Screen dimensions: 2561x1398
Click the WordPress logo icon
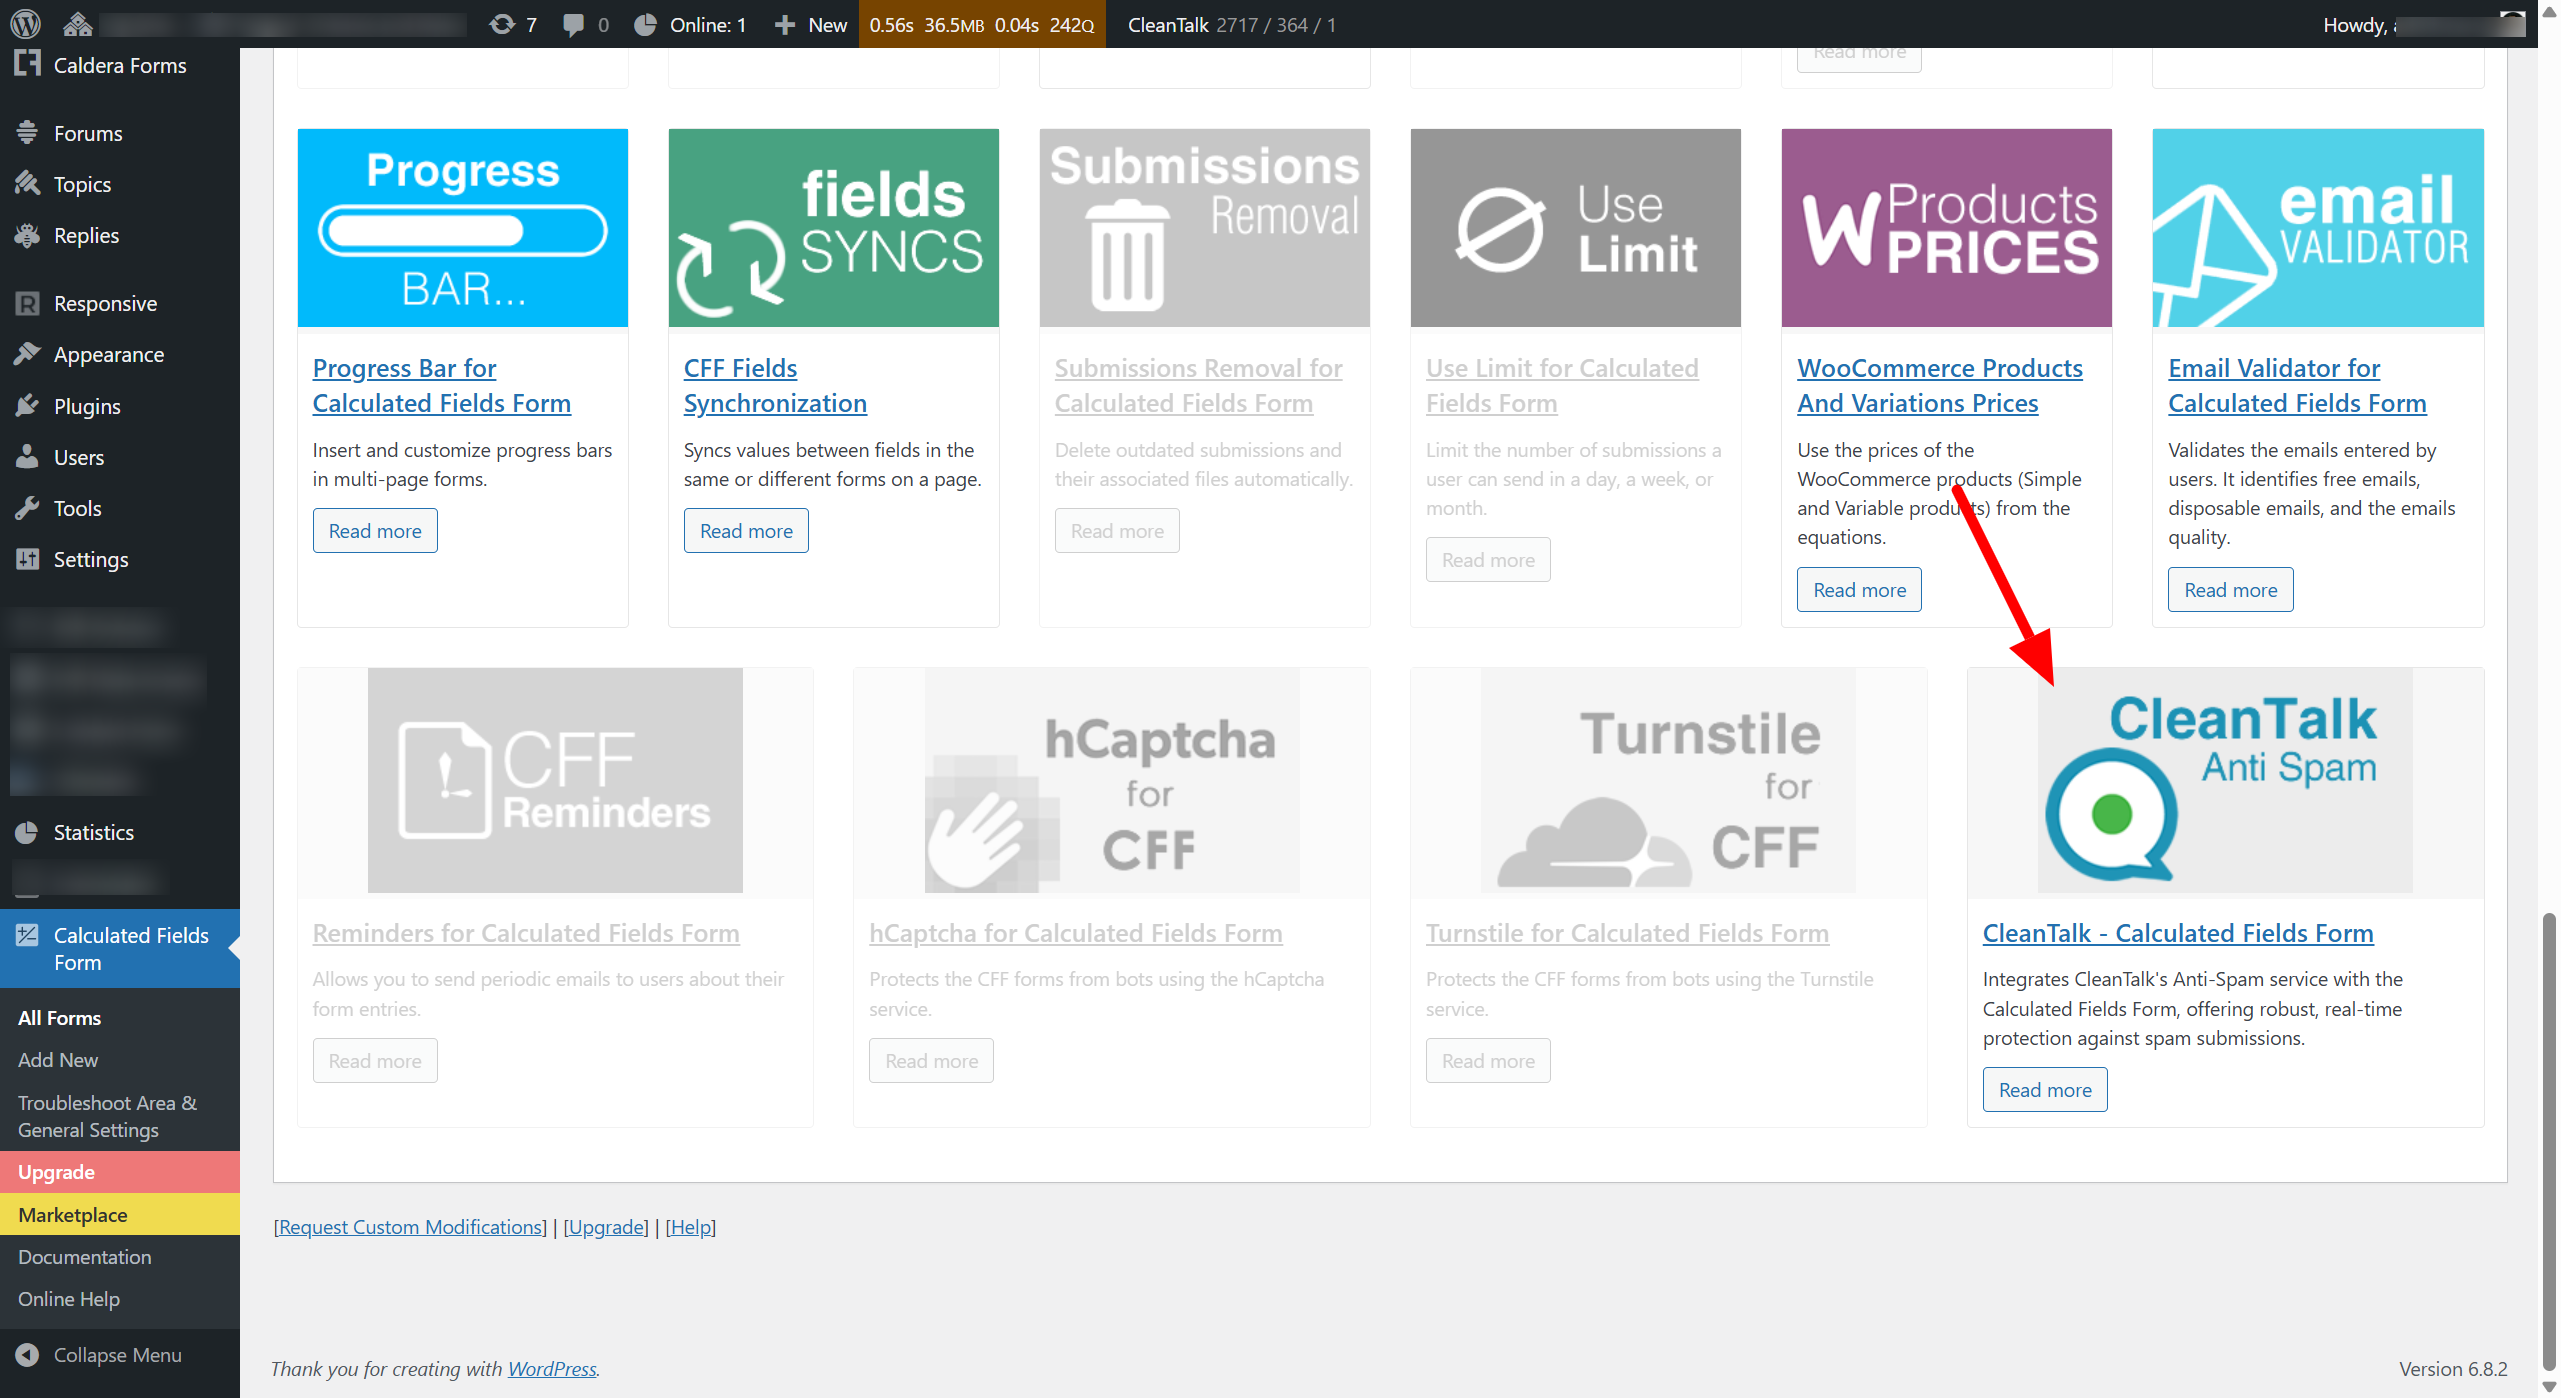[x=25, y=22]
